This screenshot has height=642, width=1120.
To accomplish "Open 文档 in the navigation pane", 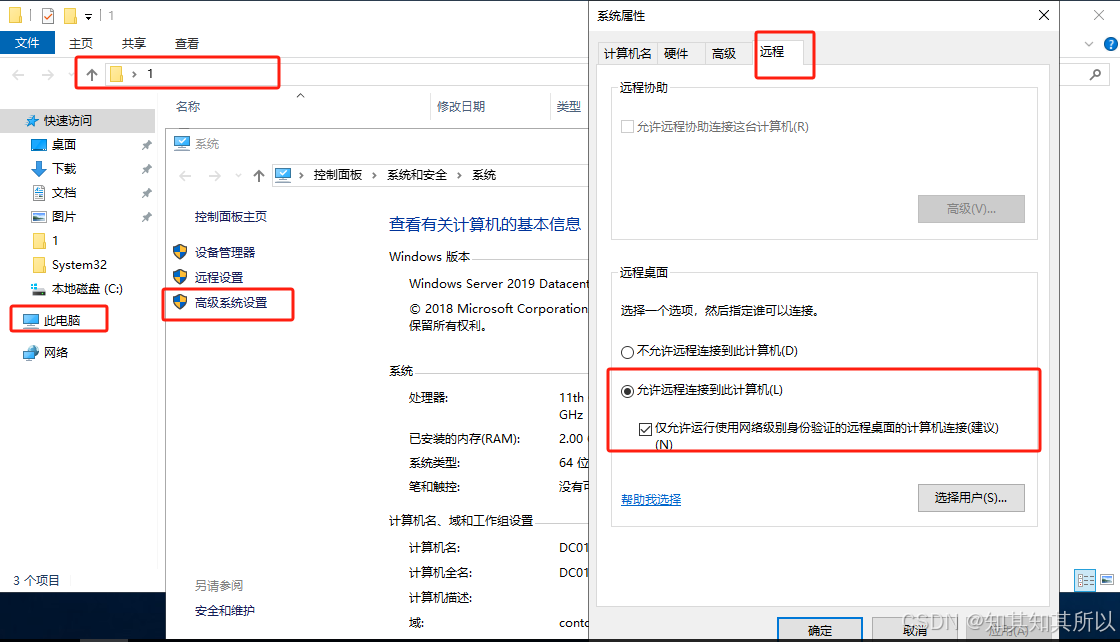I will pyautogui.click(x=64, y=193).
